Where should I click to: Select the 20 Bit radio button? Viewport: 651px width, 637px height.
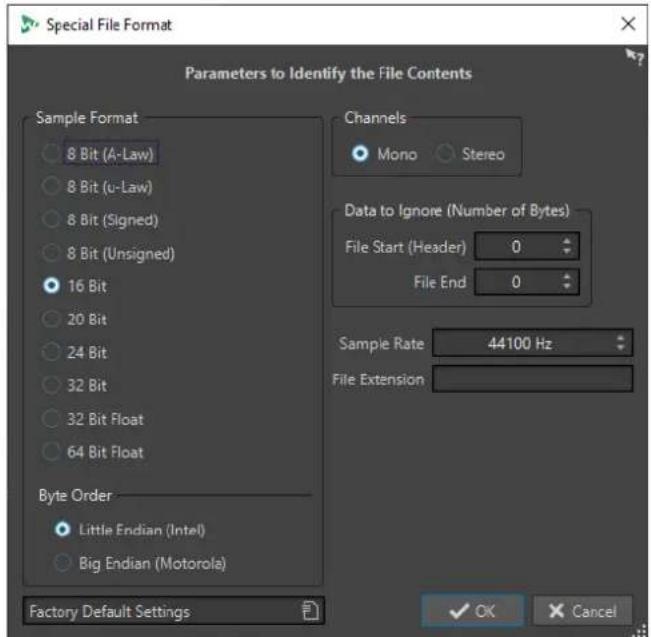pos(51,319)
